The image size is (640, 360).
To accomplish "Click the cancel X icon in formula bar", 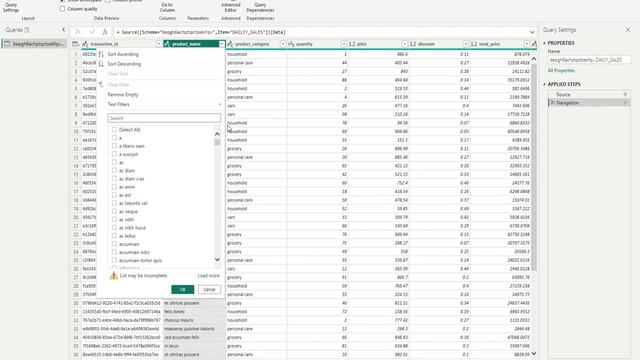I will [78, 32].
